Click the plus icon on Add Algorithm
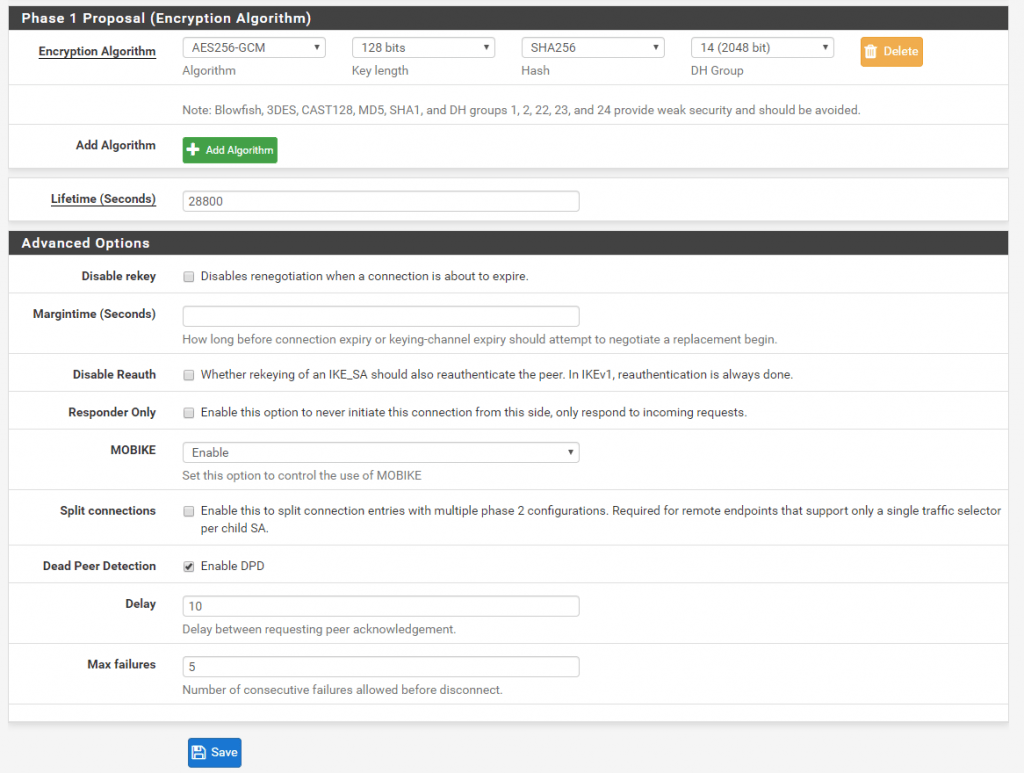The image size is (1024, 773). coord(193,150)
